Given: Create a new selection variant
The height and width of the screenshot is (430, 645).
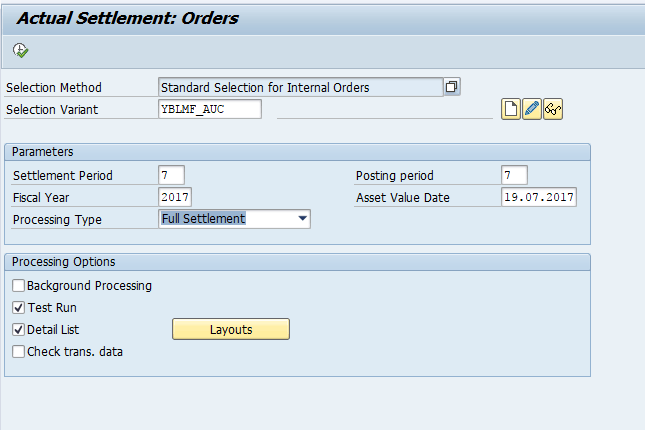Looking at the screenshot, I should click(511, 109).
